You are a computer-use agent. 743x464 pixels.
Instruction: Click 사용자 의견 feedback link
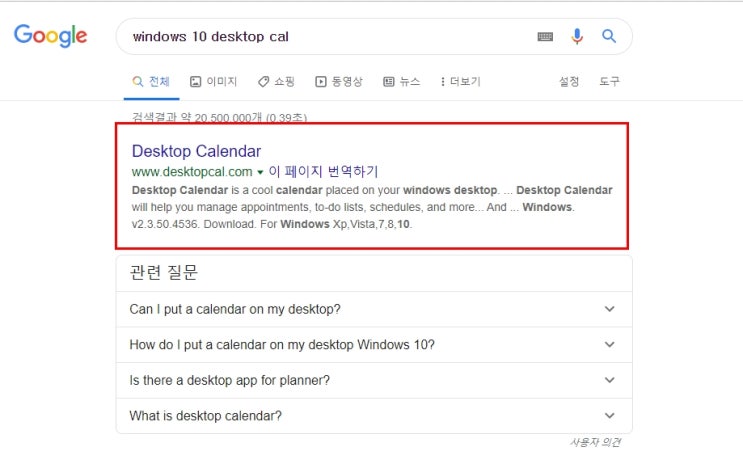click(x=595, y=442)
